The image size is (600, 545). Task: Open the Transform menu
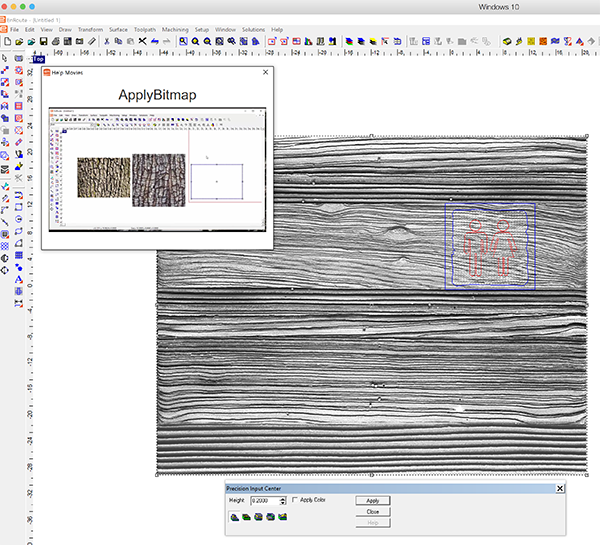90,29
